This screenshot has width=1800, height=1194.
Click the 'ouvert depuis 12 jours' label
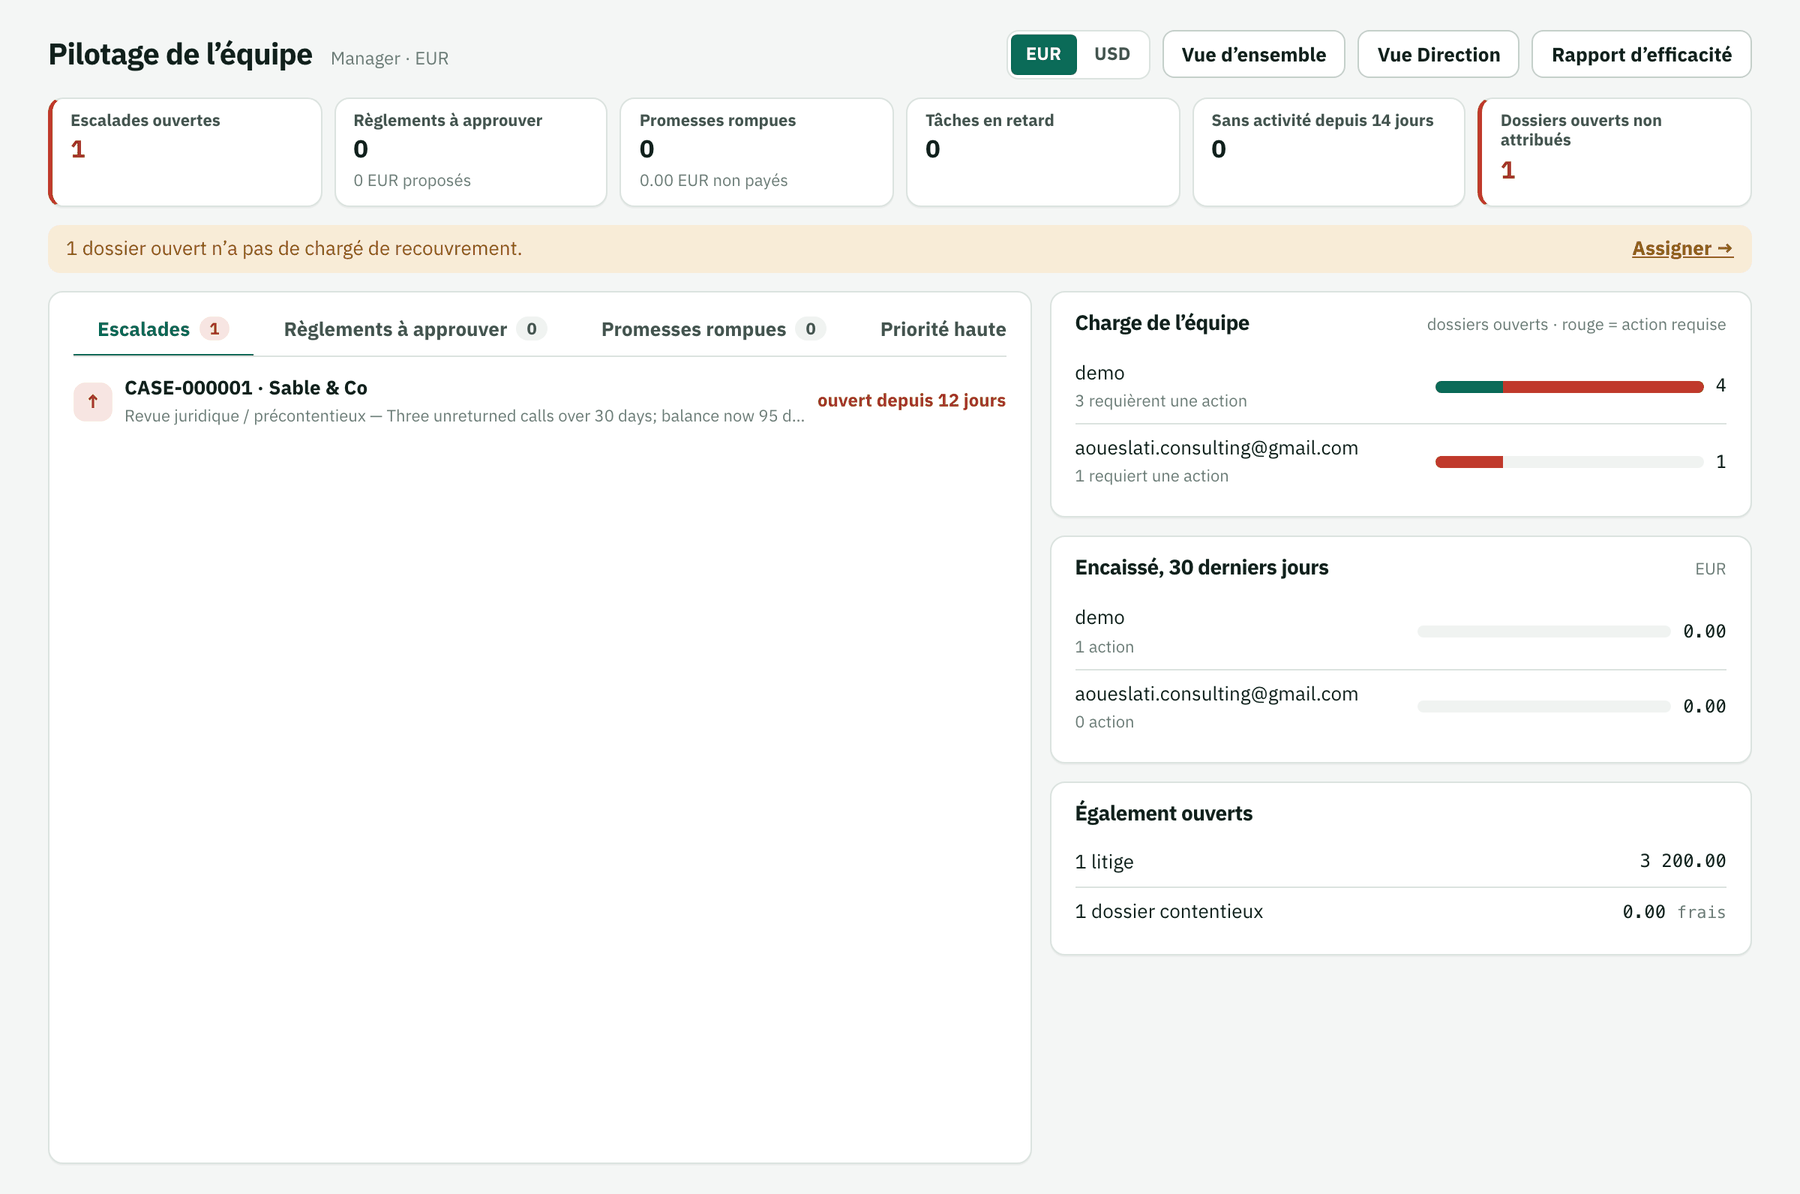click(912, 400)
